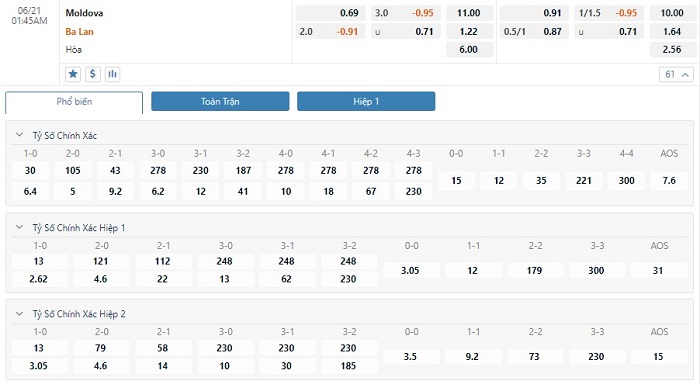700x384 pixels.
Task: Collapse Tỷ Số Chính Xác Hiệp 2 section
Action: [x=19, y=314]
